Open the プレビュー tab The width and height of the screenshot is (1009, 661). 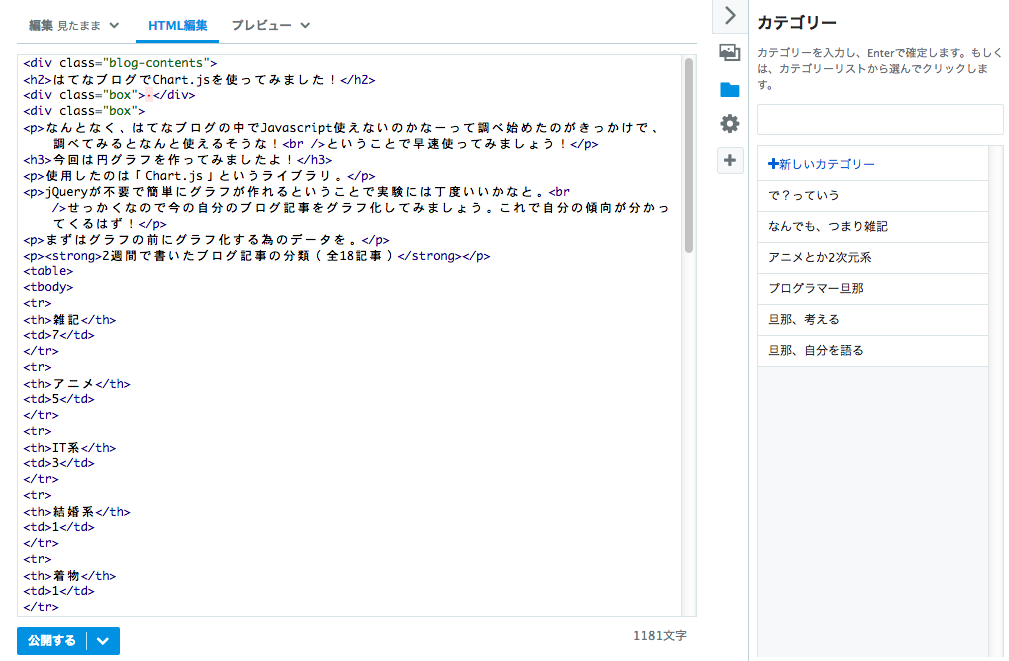click(x=261, y=26)
